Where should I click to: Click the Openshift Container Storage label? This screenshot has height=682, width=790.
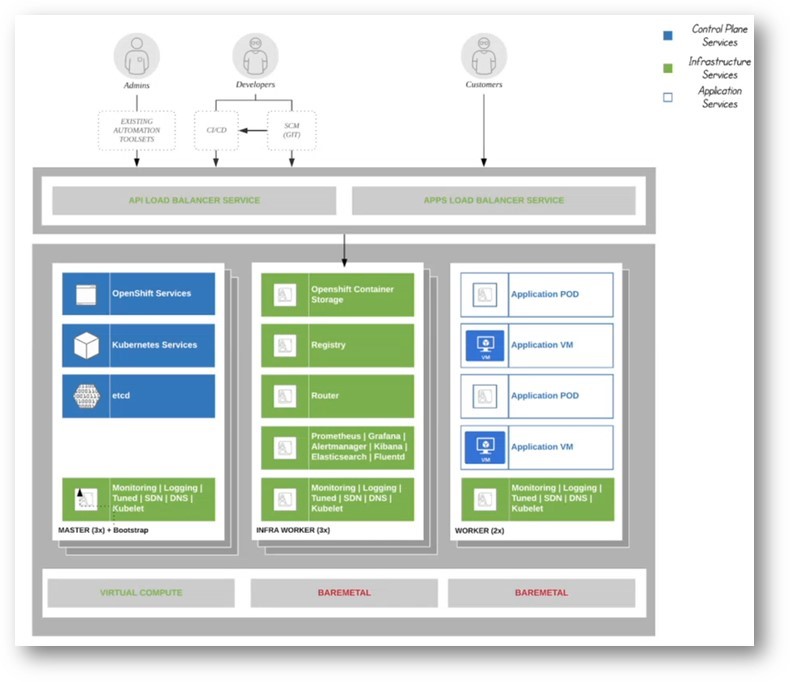(352, 294)
